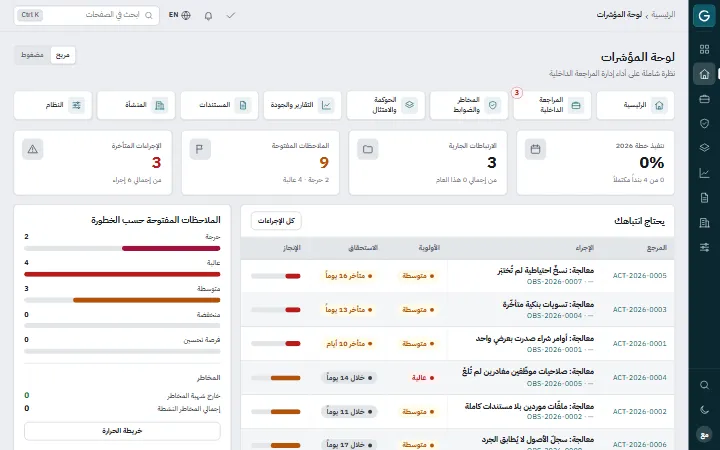The image size is (720, 450).
Task: Open the المنشأة tab
Action: (136, 105)
